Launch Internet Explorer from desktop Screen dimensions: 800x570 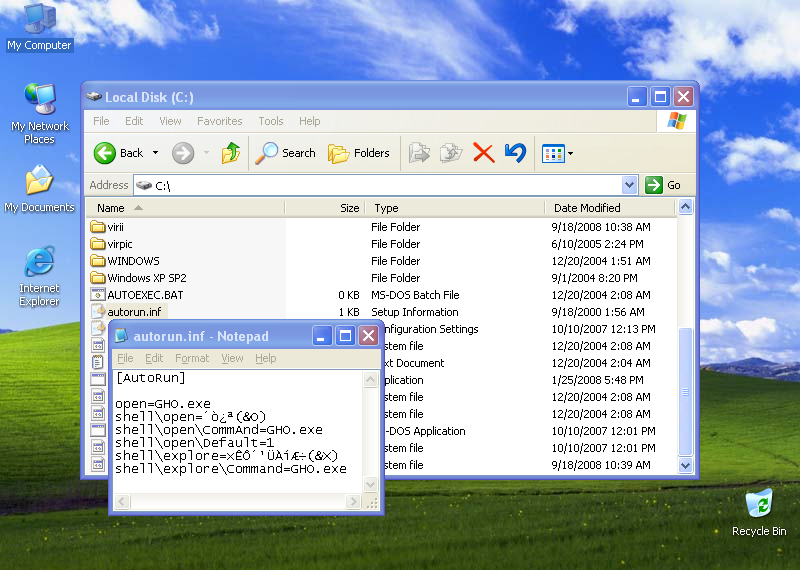(x=39, y=276)
